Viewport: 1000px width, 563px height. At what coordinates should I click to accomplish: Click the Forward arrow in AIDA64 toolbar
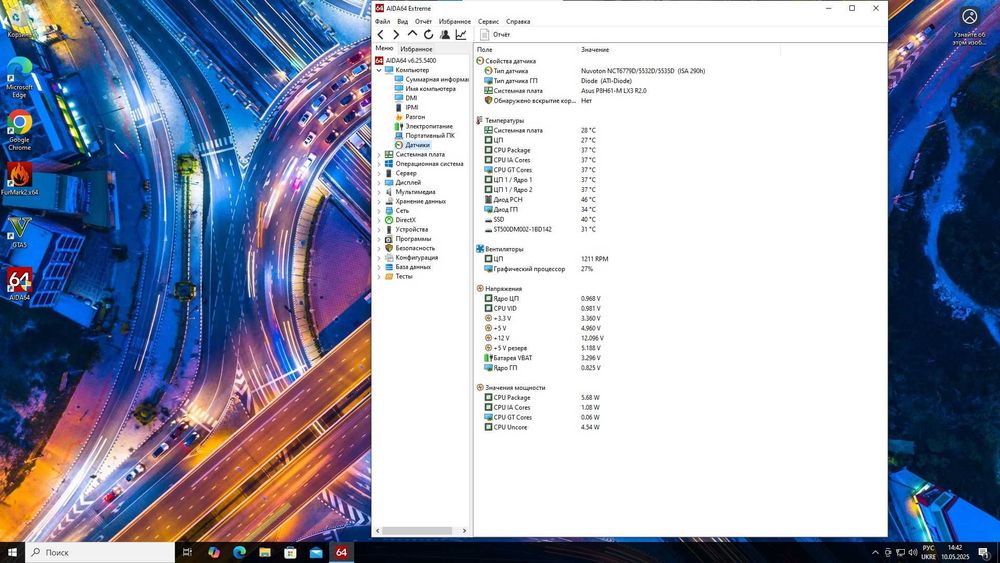[395, 34]
